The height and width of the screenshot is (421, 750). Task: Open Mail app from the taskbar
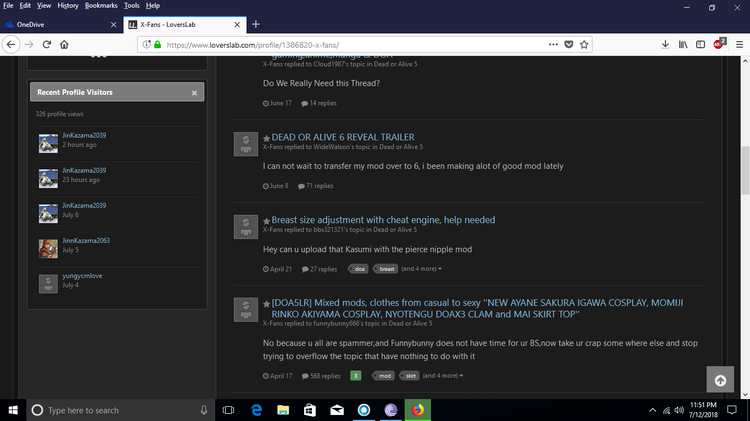337,410
